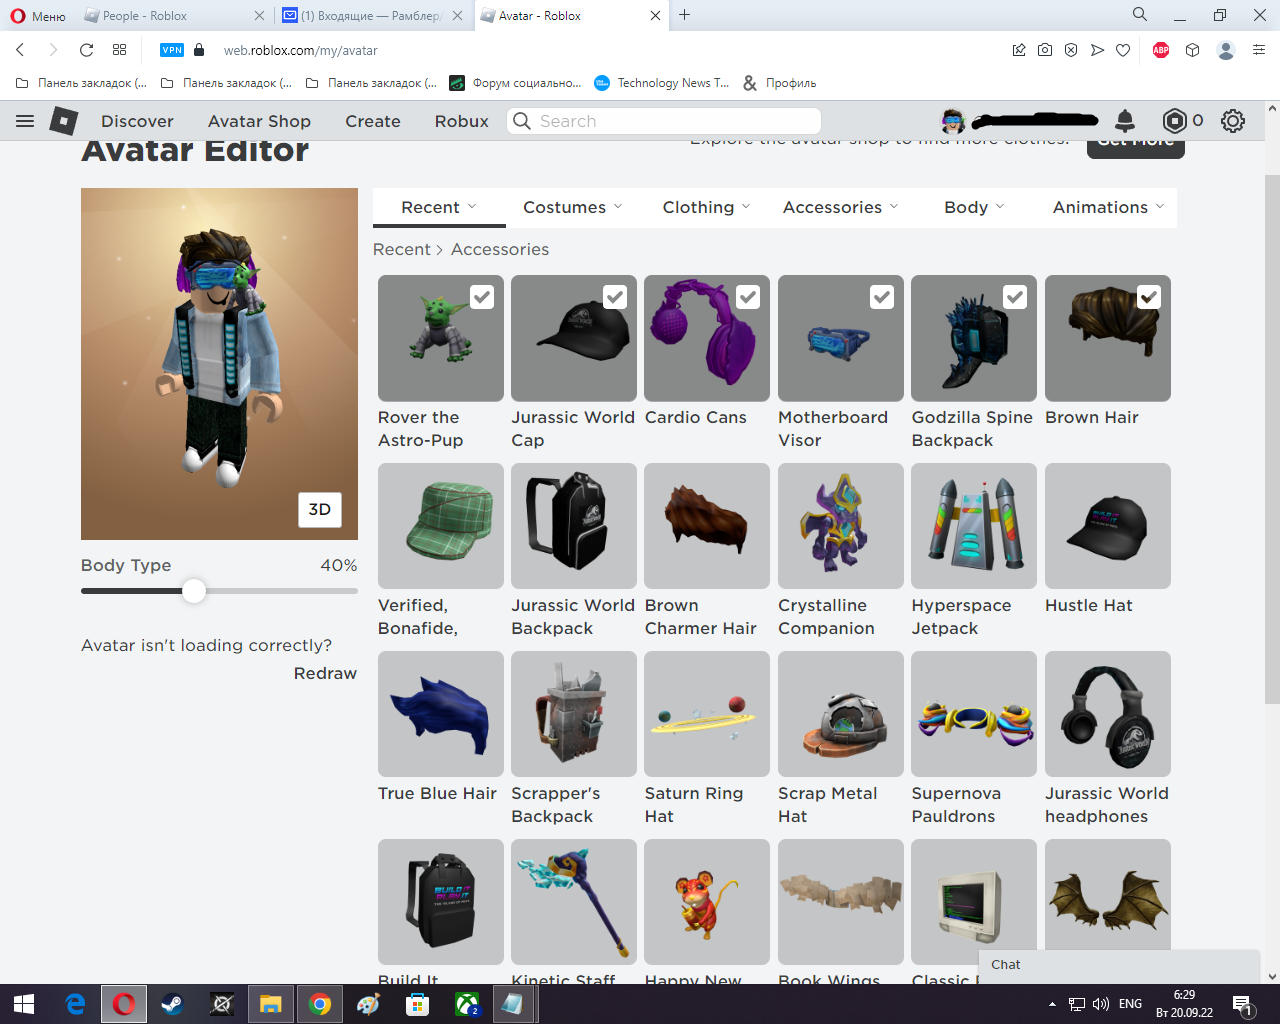
Task: Expand the Accessories dropdown tab
Action: (841, 207)
